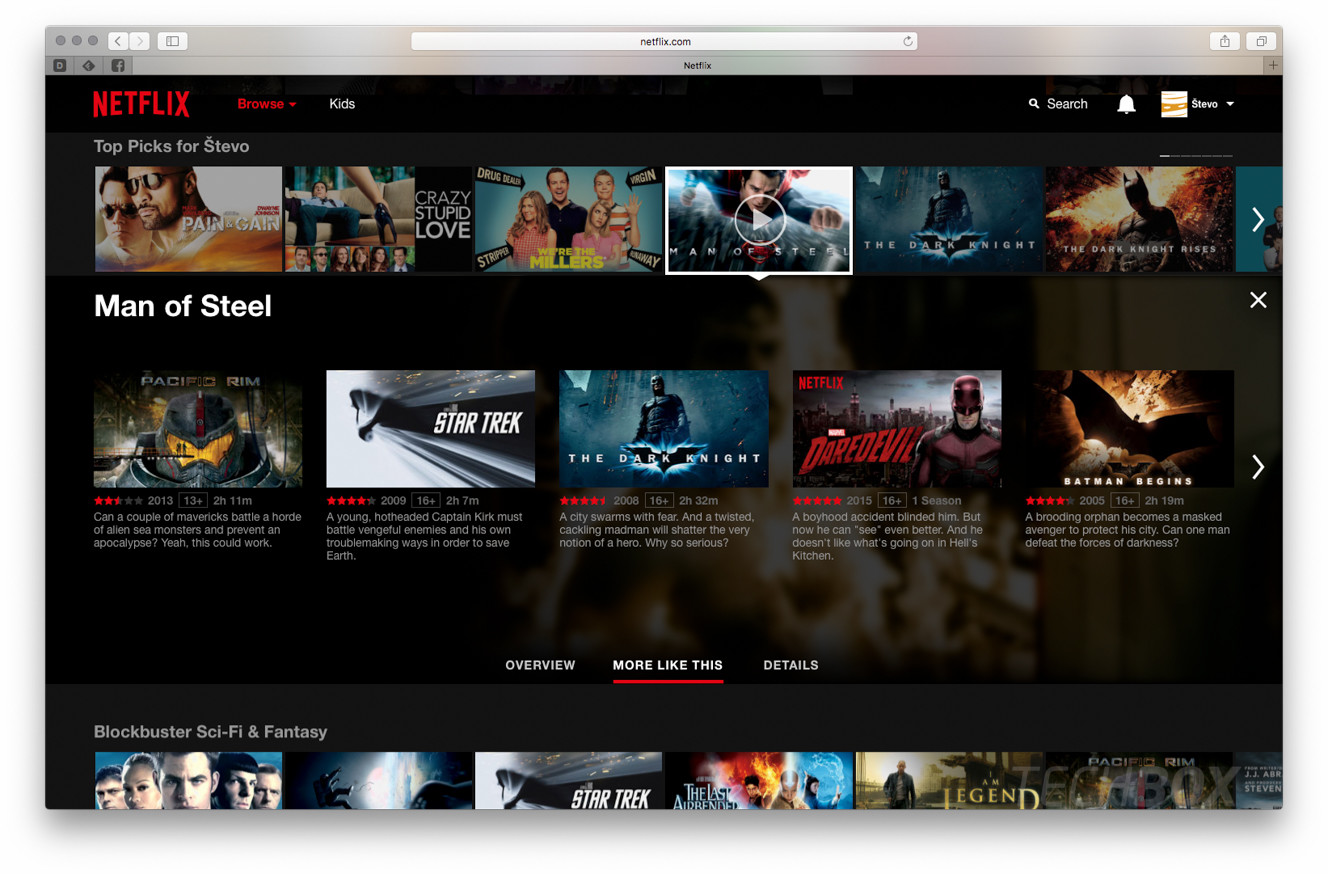Click the star rating under Batman Begins

click(x=1051, y=500)
